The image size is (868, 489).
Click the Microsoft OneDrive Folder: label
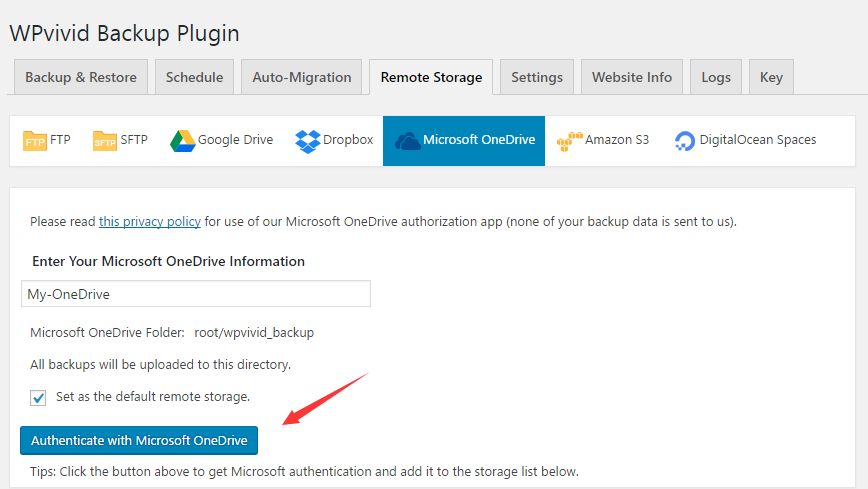107,333
